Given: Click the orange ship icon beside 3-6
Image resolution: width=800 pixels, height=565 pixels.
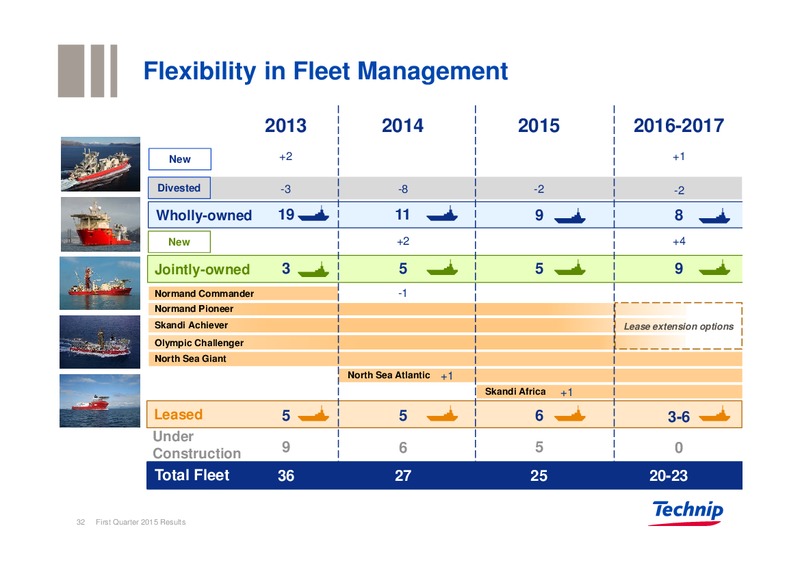Looking at the screenshot, I should pos(714,414).
